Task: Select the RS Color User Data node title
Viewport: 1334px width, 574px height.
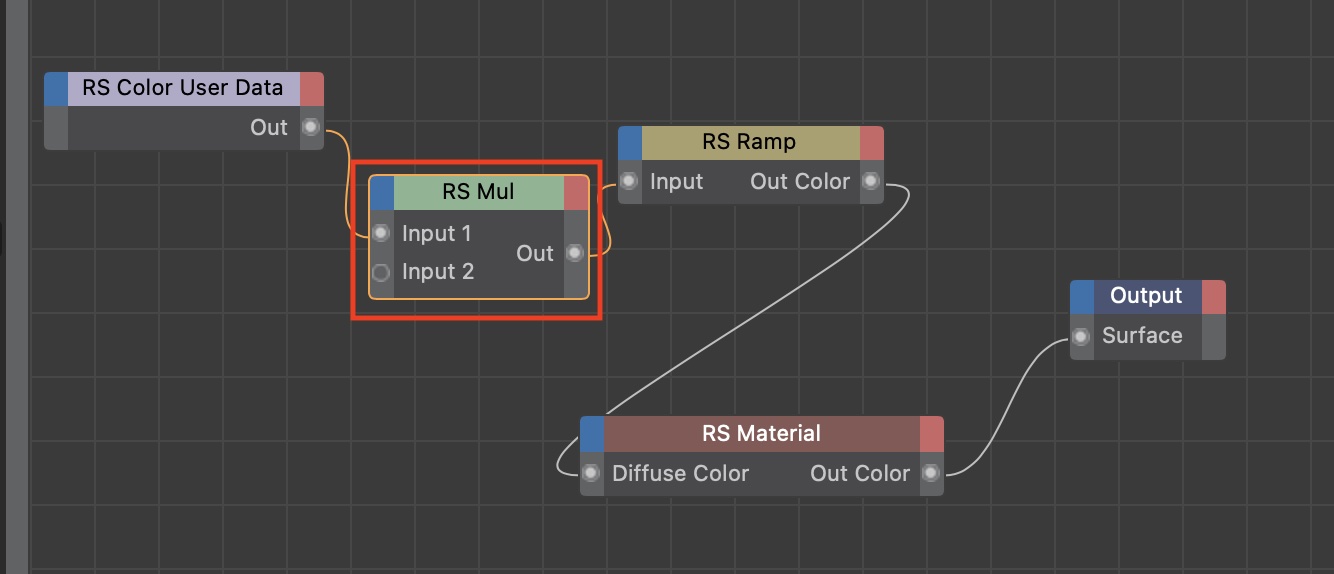Action: [x=183, y=88]
